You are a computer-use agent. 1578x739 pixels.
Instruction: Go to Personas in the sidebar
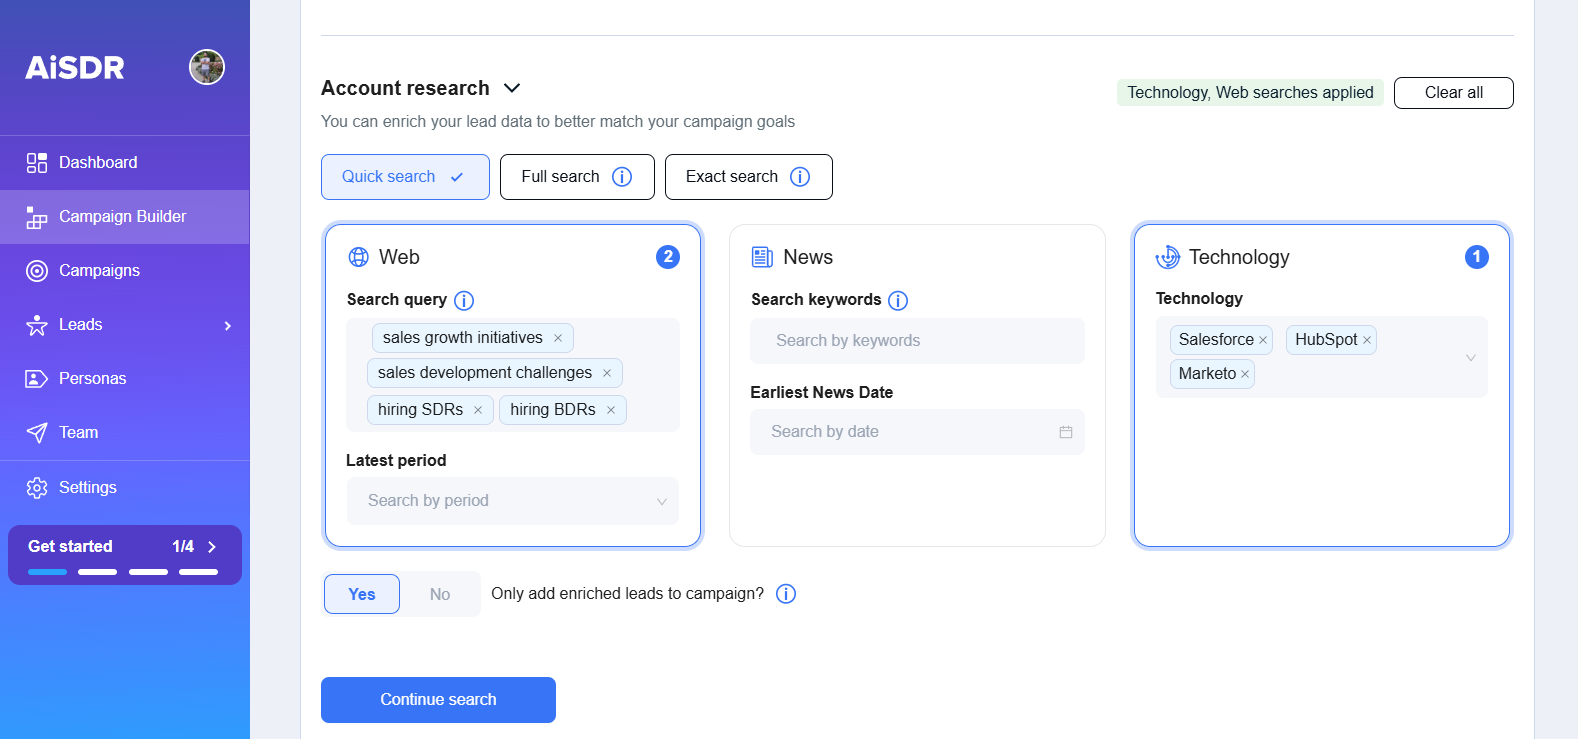(x=92, y=378)
